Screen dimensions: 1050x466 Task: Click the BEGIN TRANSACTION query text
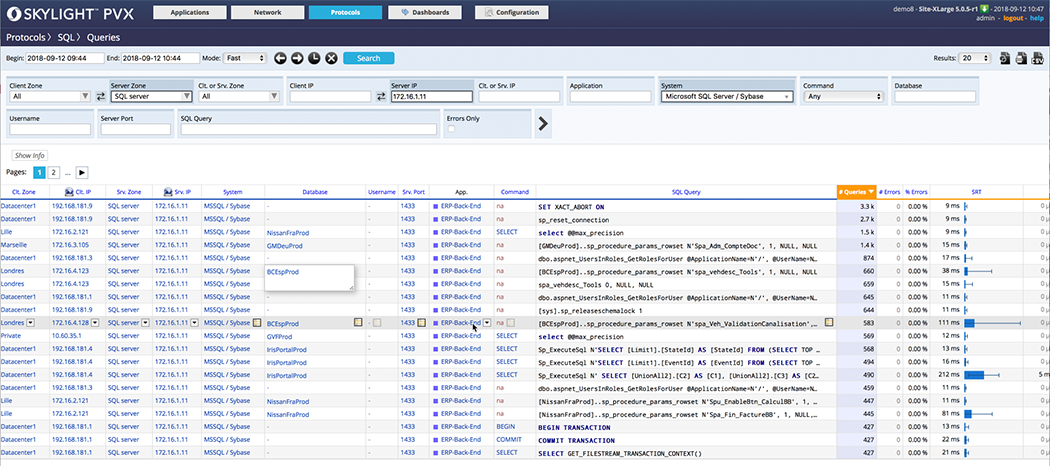(574, 427)
